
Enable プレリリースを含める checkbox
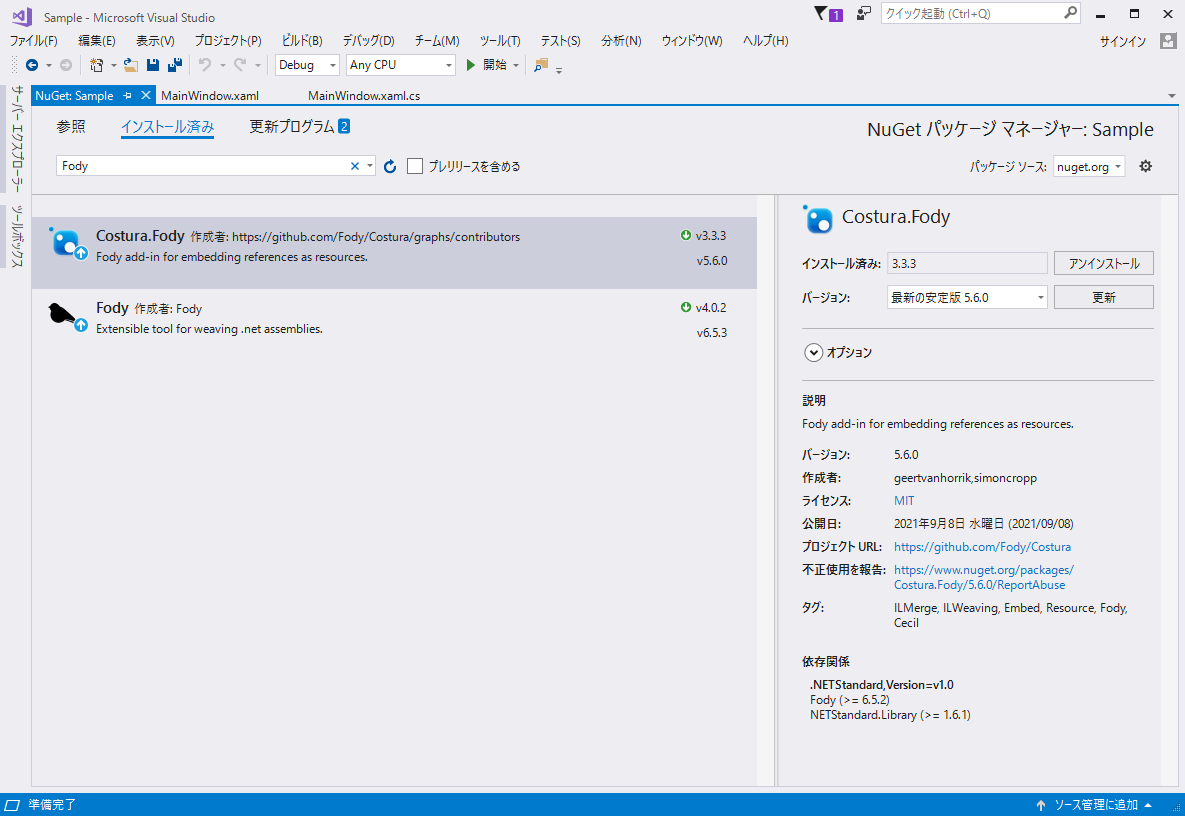415,166
